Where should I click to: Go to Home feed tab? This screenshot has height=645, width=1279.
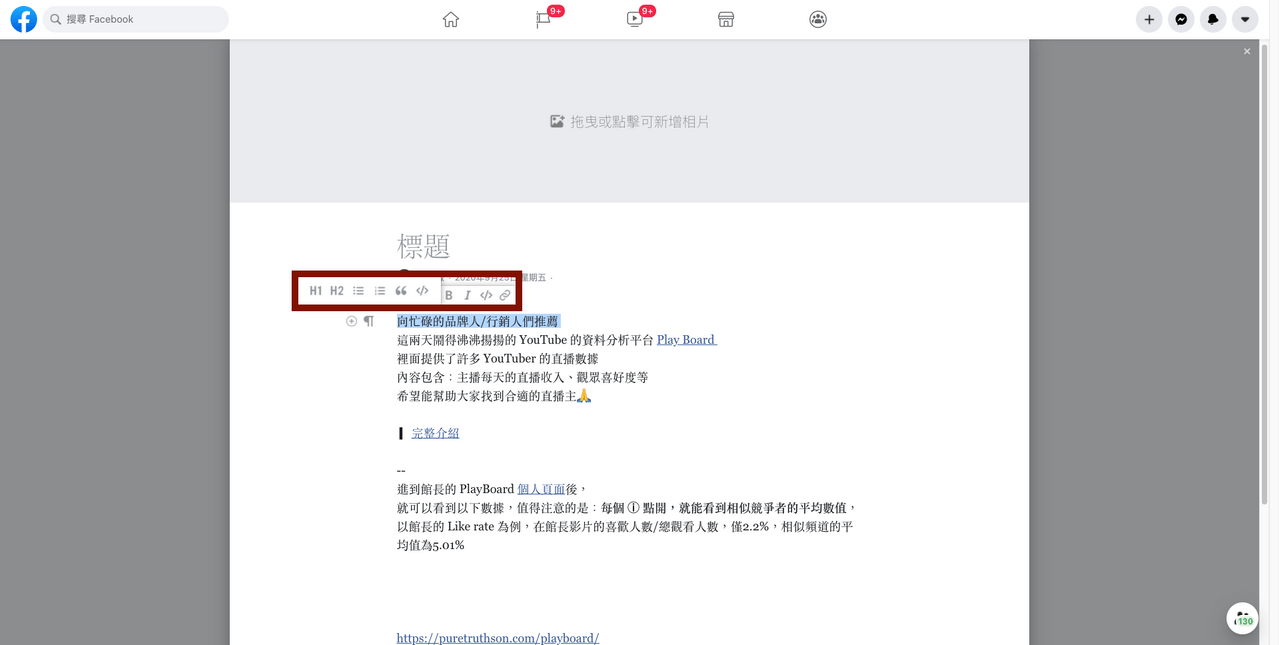click(x=451, y=19)
